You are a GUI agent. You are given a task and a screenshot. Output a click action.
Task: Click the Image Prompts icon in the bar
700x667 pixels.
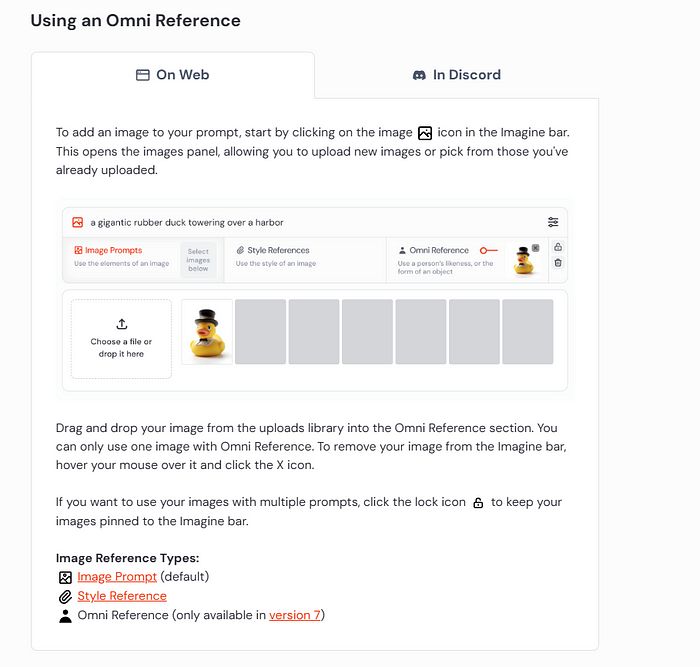click(78, 250)
